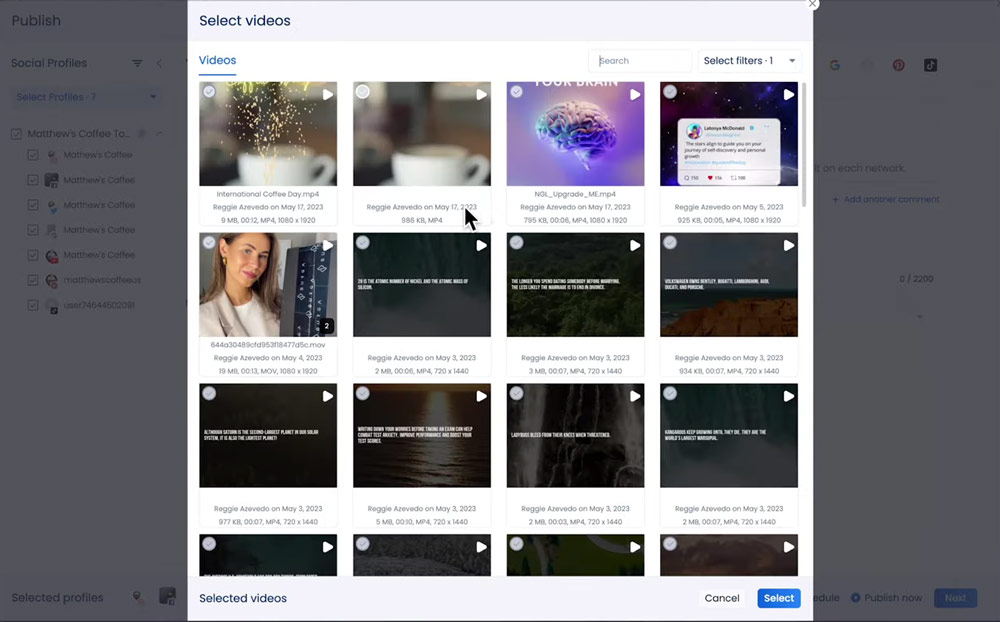1000x622 pixels.
Task: Select the International Coffee Day.mp4 checkbox
Action: click(209, 92)
